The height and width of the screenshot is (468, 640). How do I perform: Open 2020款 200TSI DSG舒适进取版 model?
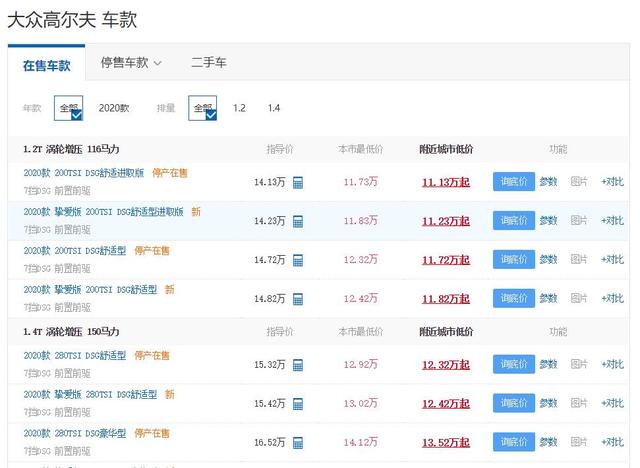[84, 173]
